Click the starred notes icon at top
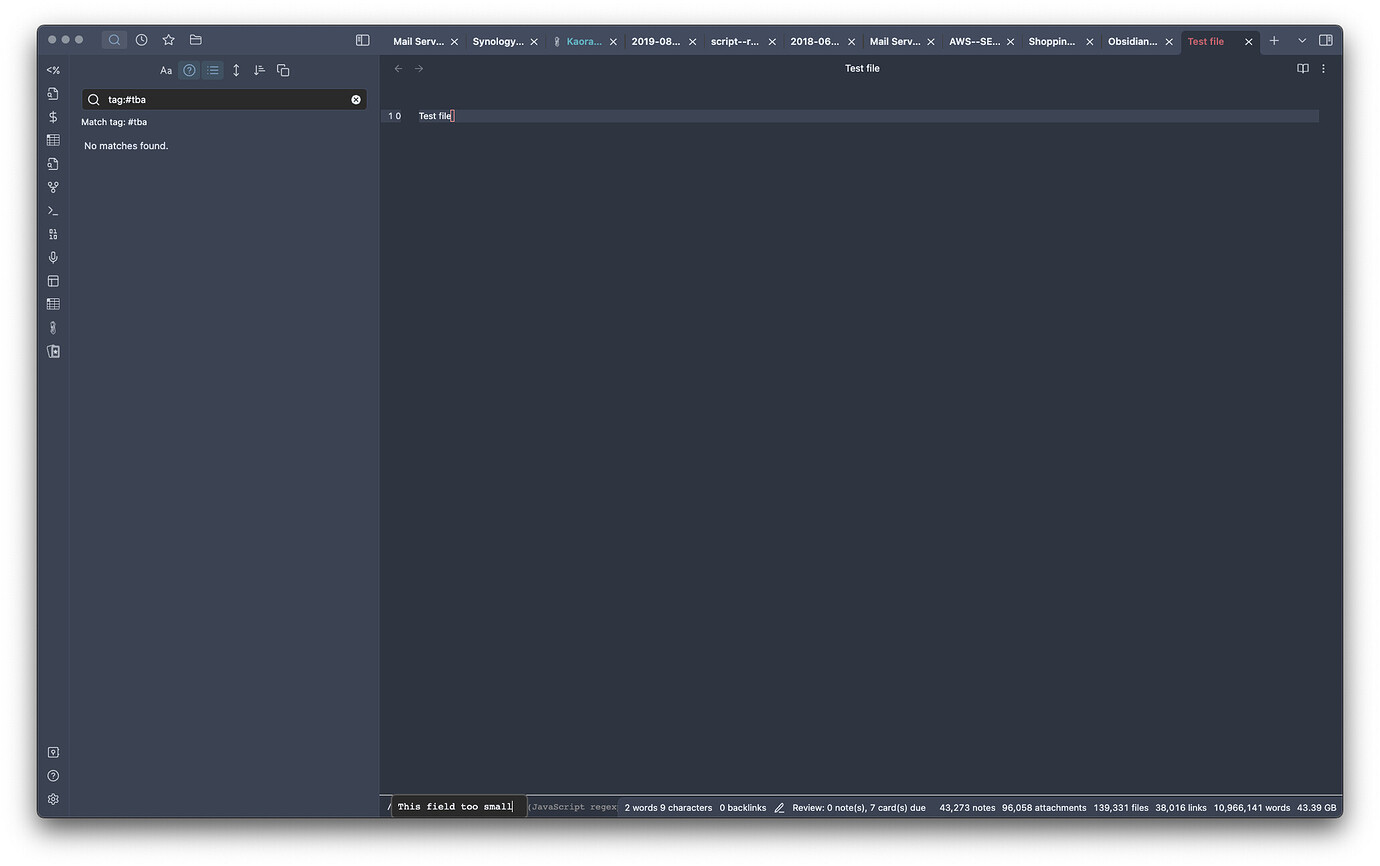This screenshot has width=1380, height=866. tap(168, 40)
